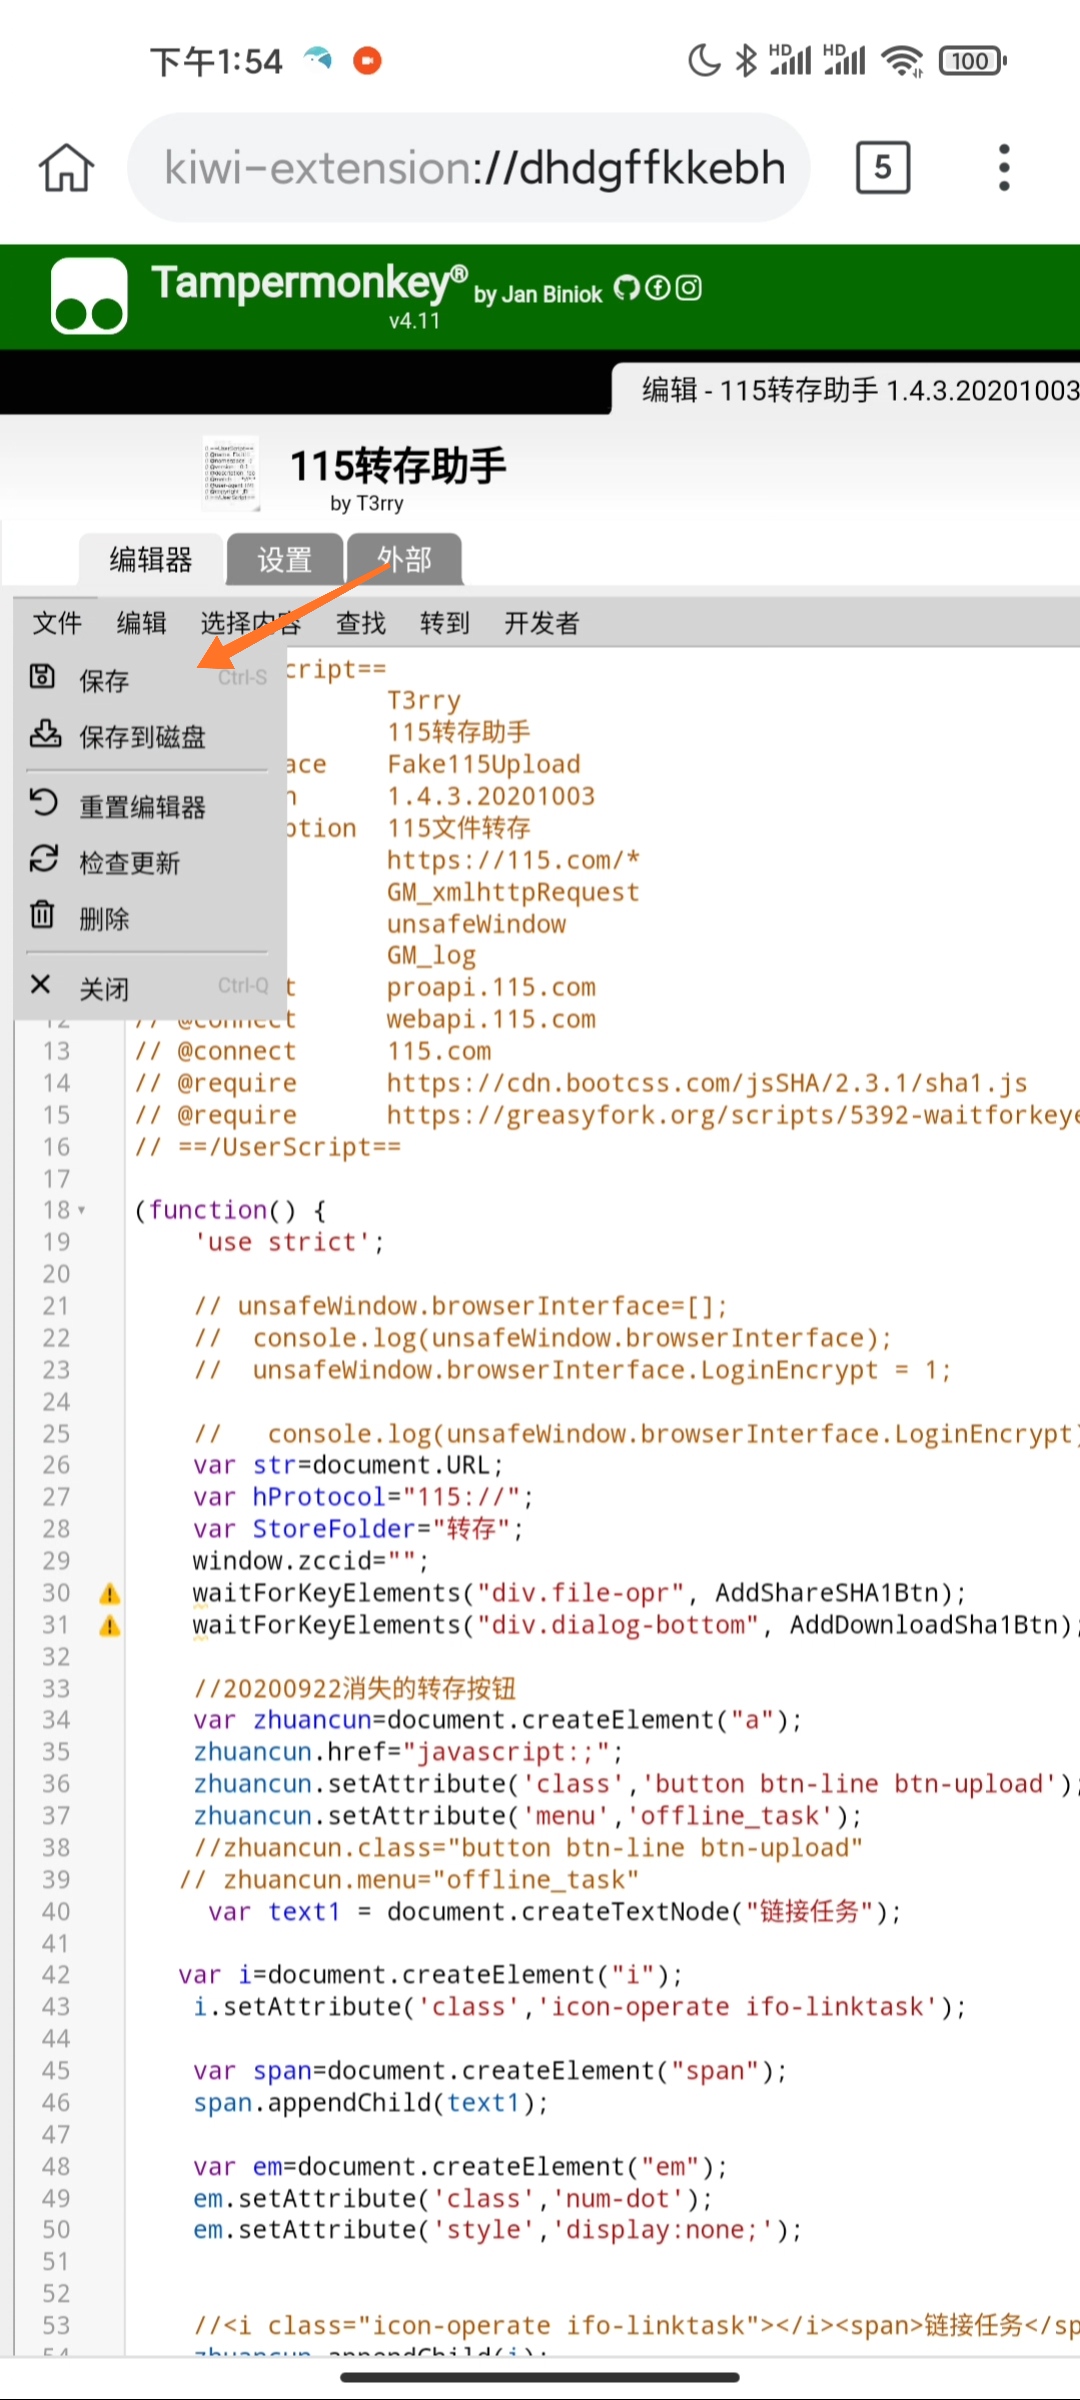The image size is (1080, 2400).
Task: Click the text '链接任务' on line 40
Action: click(809, 1912)
